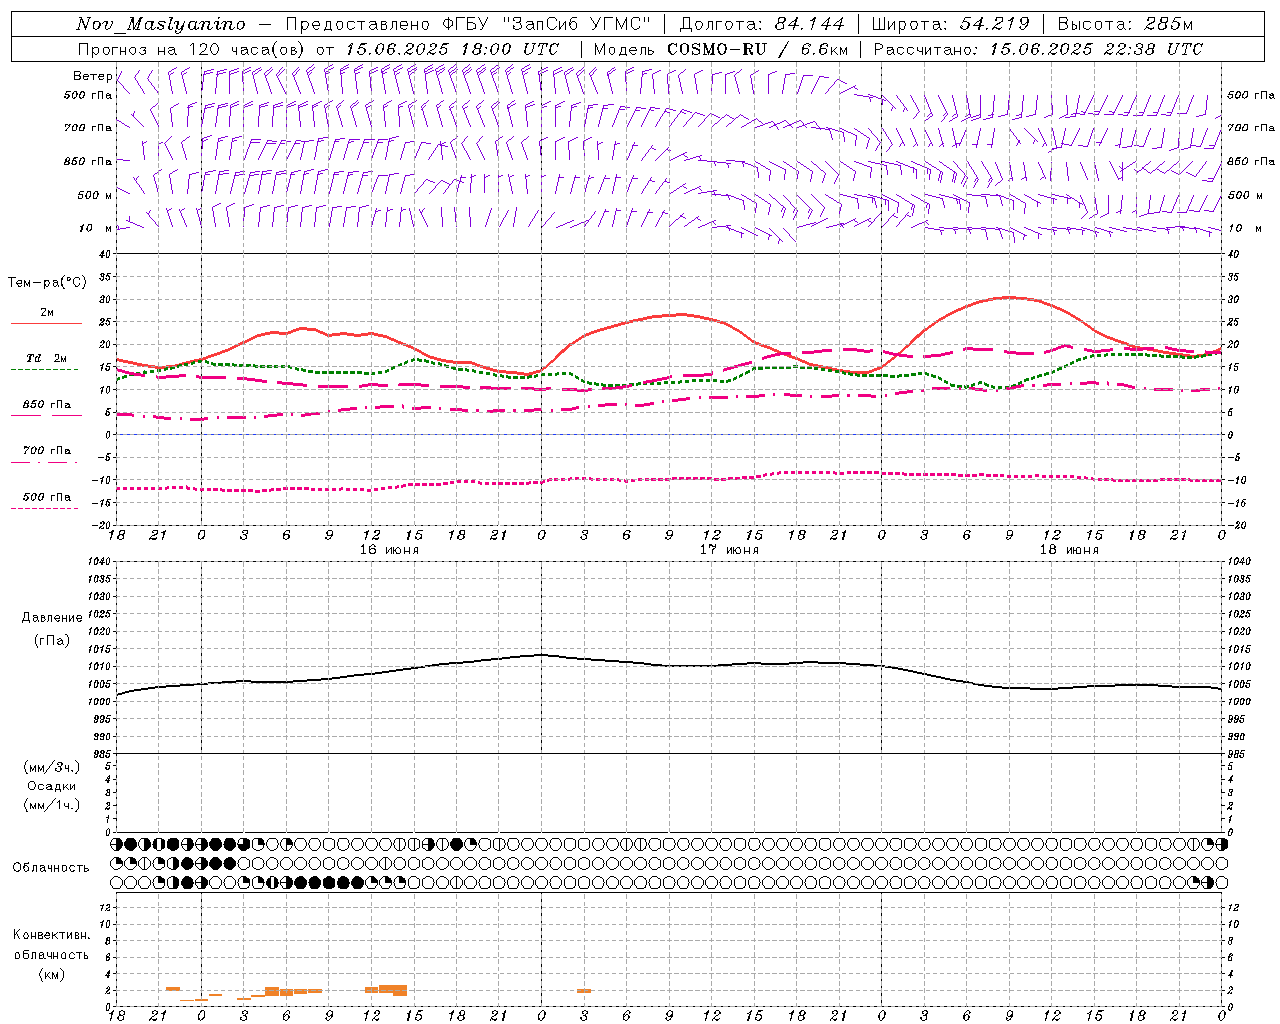Image resolution: width=1280 pixels, height=1024 pixels.
Task: Select the "700 гПа" temperature legend entry
Action: (x=47, y=450)
